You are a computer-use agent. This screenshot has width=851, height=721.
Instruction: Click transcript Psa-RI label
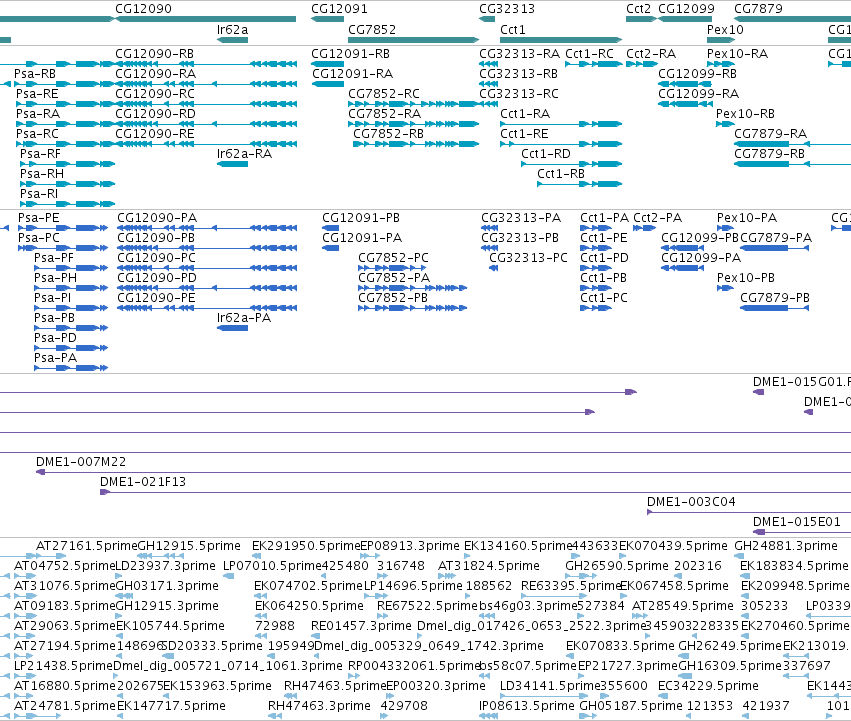[39, 194]
